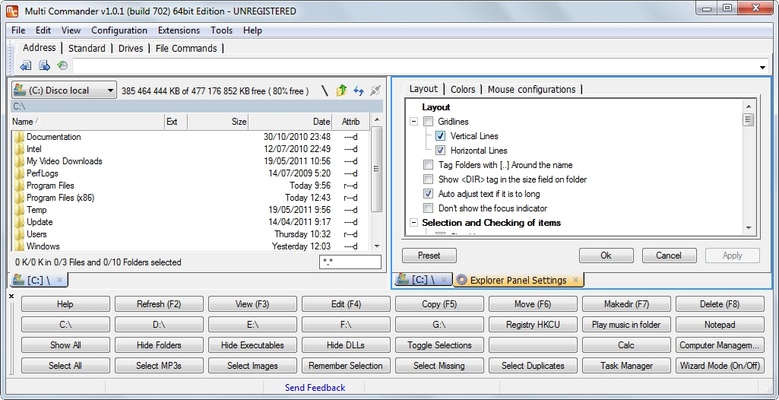The height and width of the screenshot is (400, 779).
Task: Close the right panel [C:] tab
Action: (x=444, y=280)
